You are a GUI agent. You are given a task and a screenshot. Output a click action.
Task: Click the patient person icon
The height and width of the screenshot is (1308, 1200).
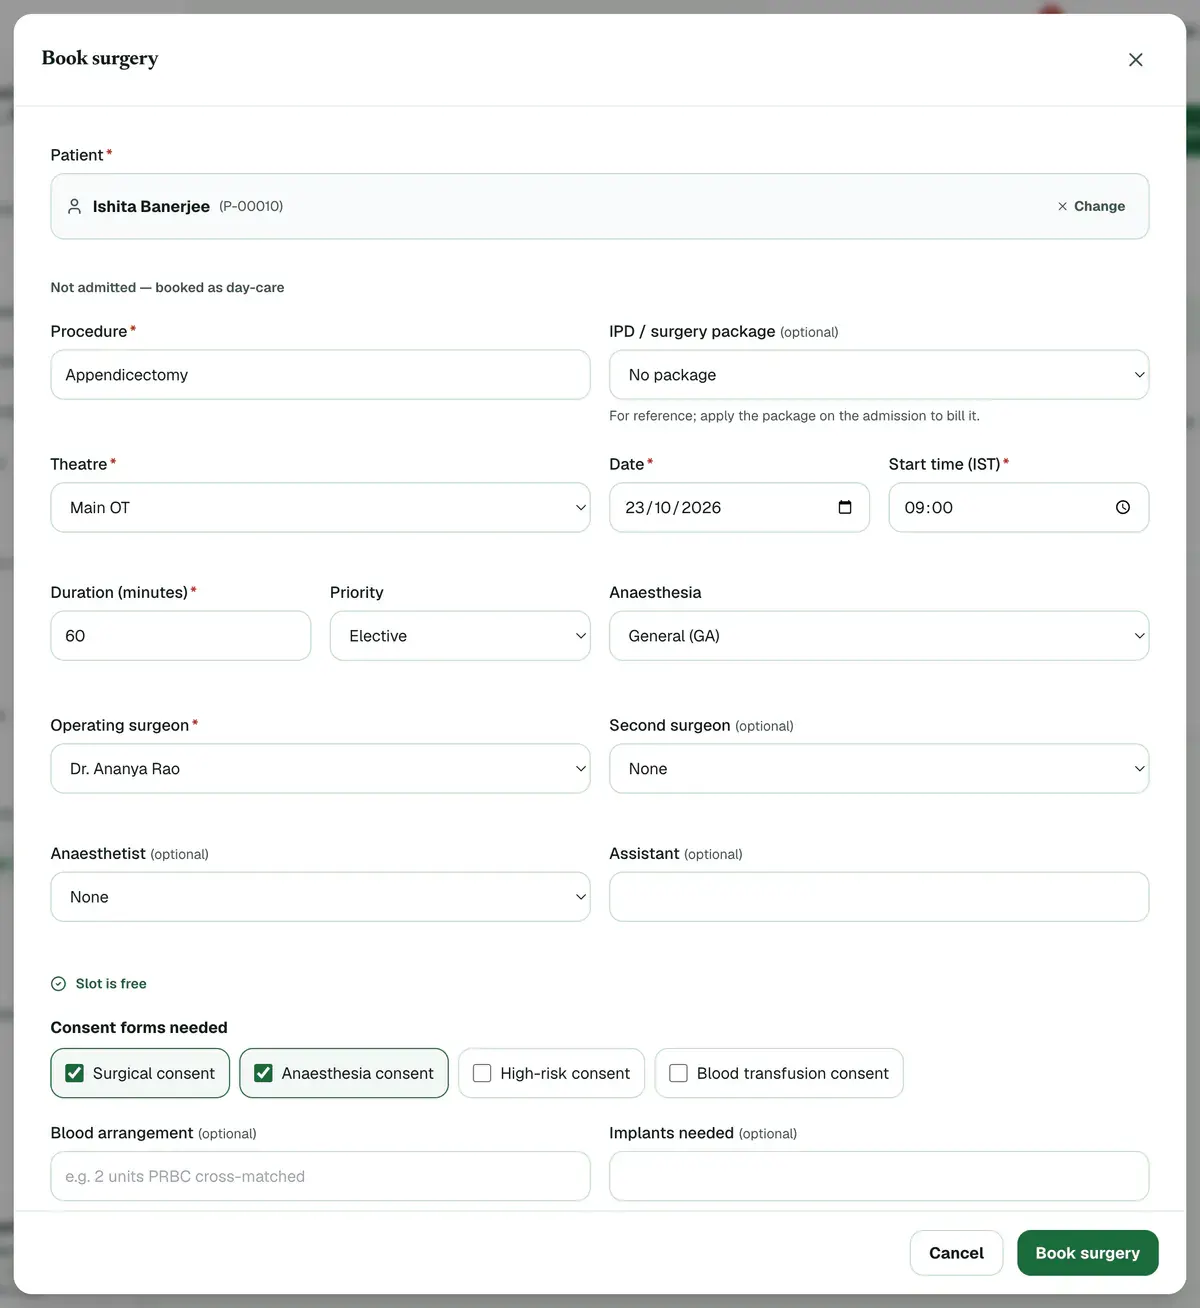(74, 206)
